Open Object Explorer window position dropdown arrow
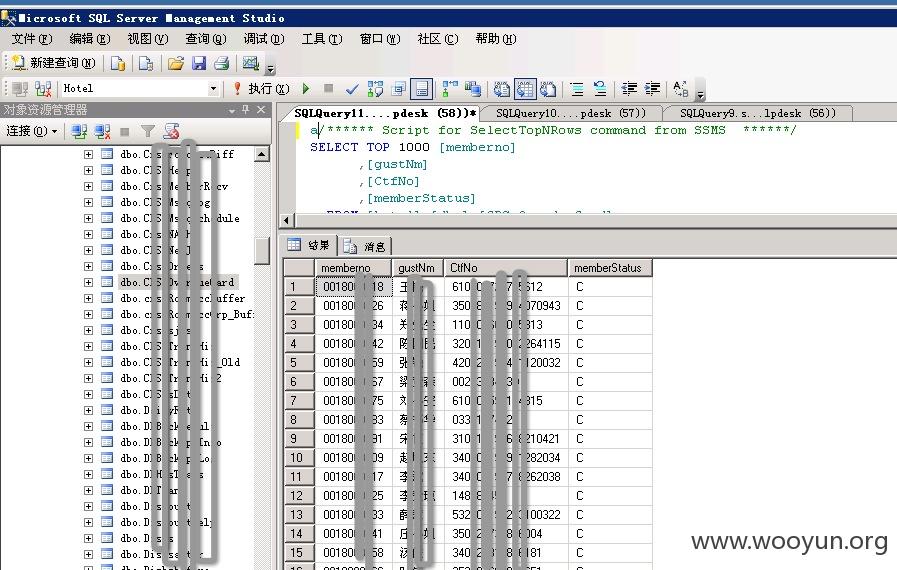Image resolution: width=897 pixels, height=570 pixels. tap(232, 110)
